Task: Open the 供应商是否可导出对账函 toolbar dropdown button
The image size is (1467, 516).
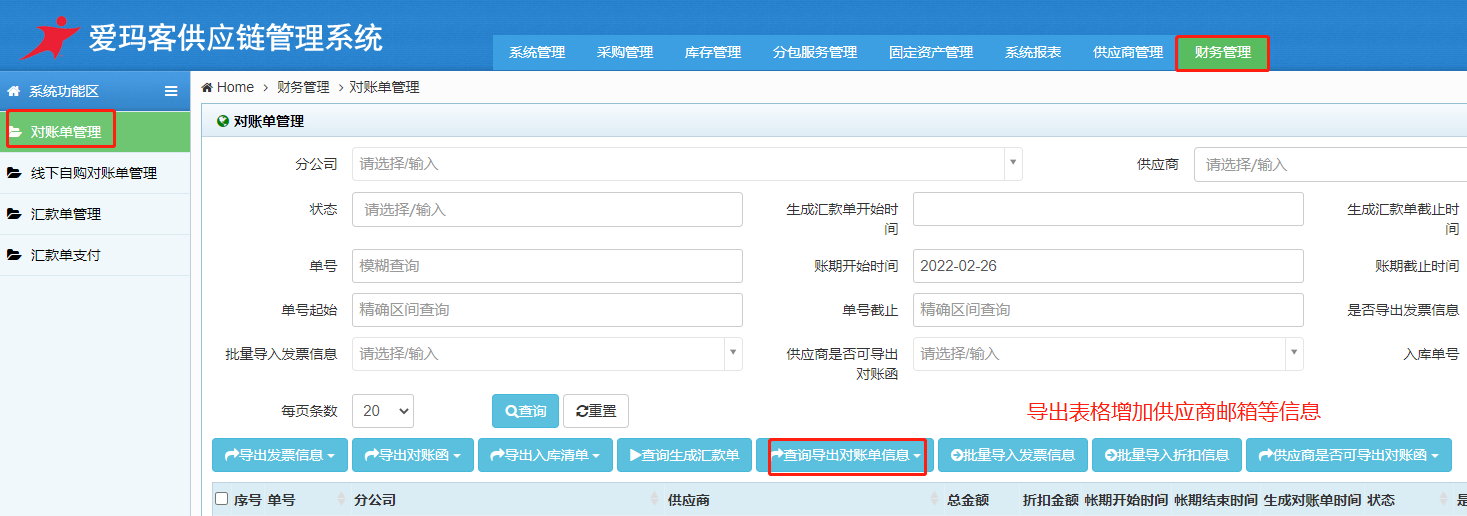Action: tap(1348, 455)
